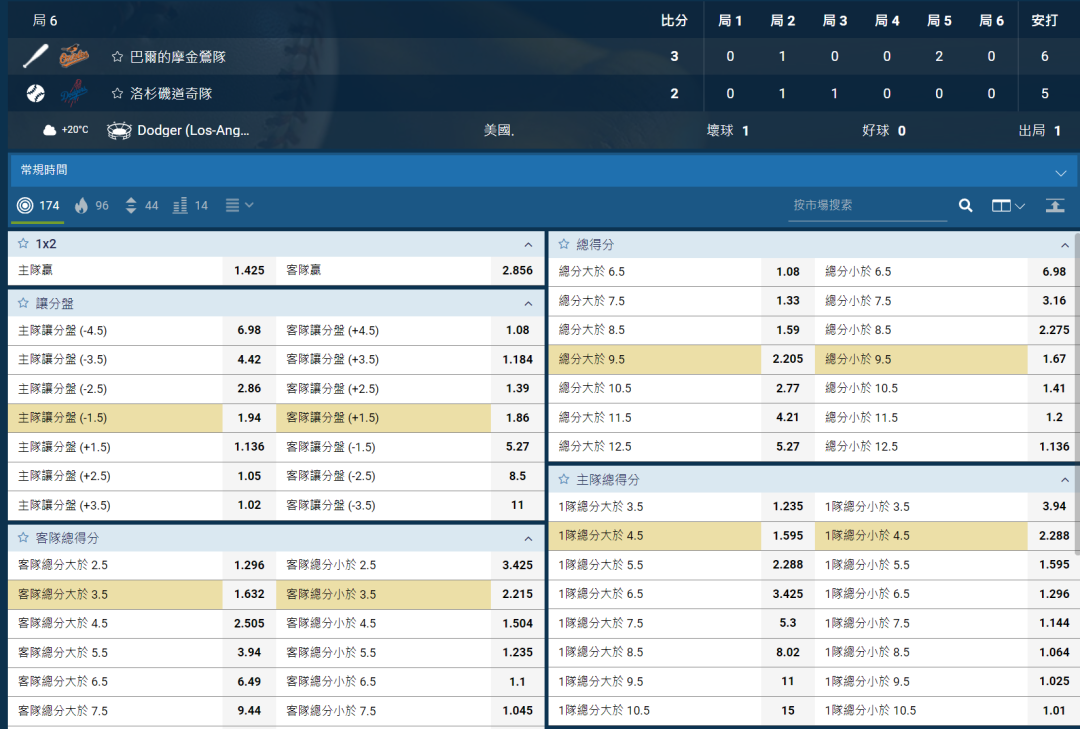Favorite the 主隊總得分 market star
Screen dimensions: 1080x729
tap(564, 479)
